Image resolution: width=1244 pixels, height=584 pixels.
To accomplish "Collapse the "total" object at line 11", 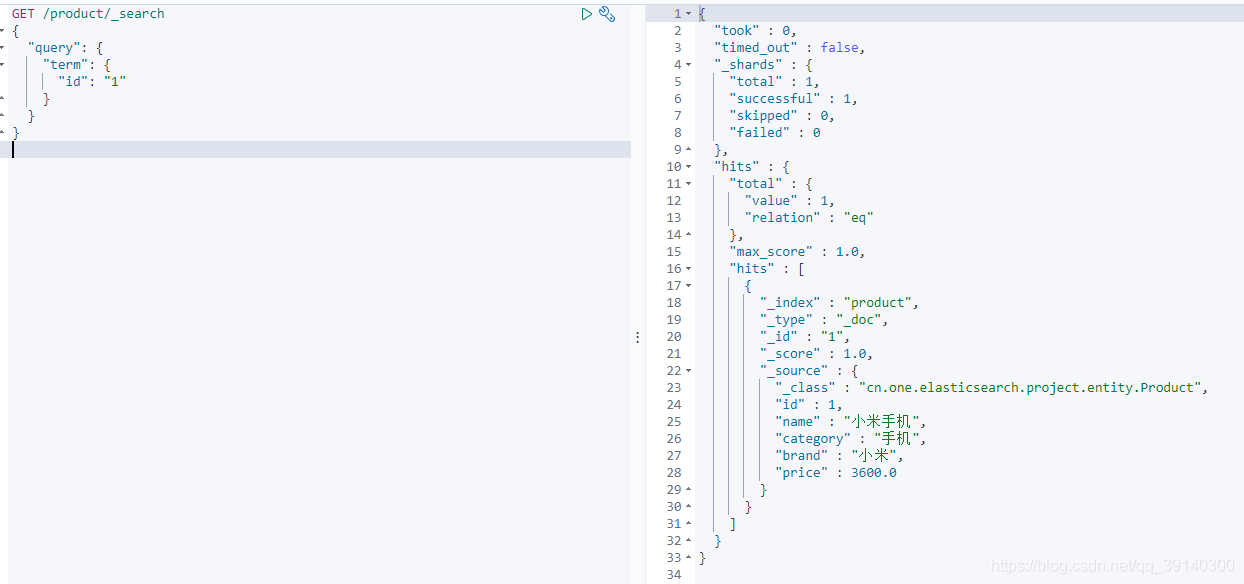I will [688, 184].
